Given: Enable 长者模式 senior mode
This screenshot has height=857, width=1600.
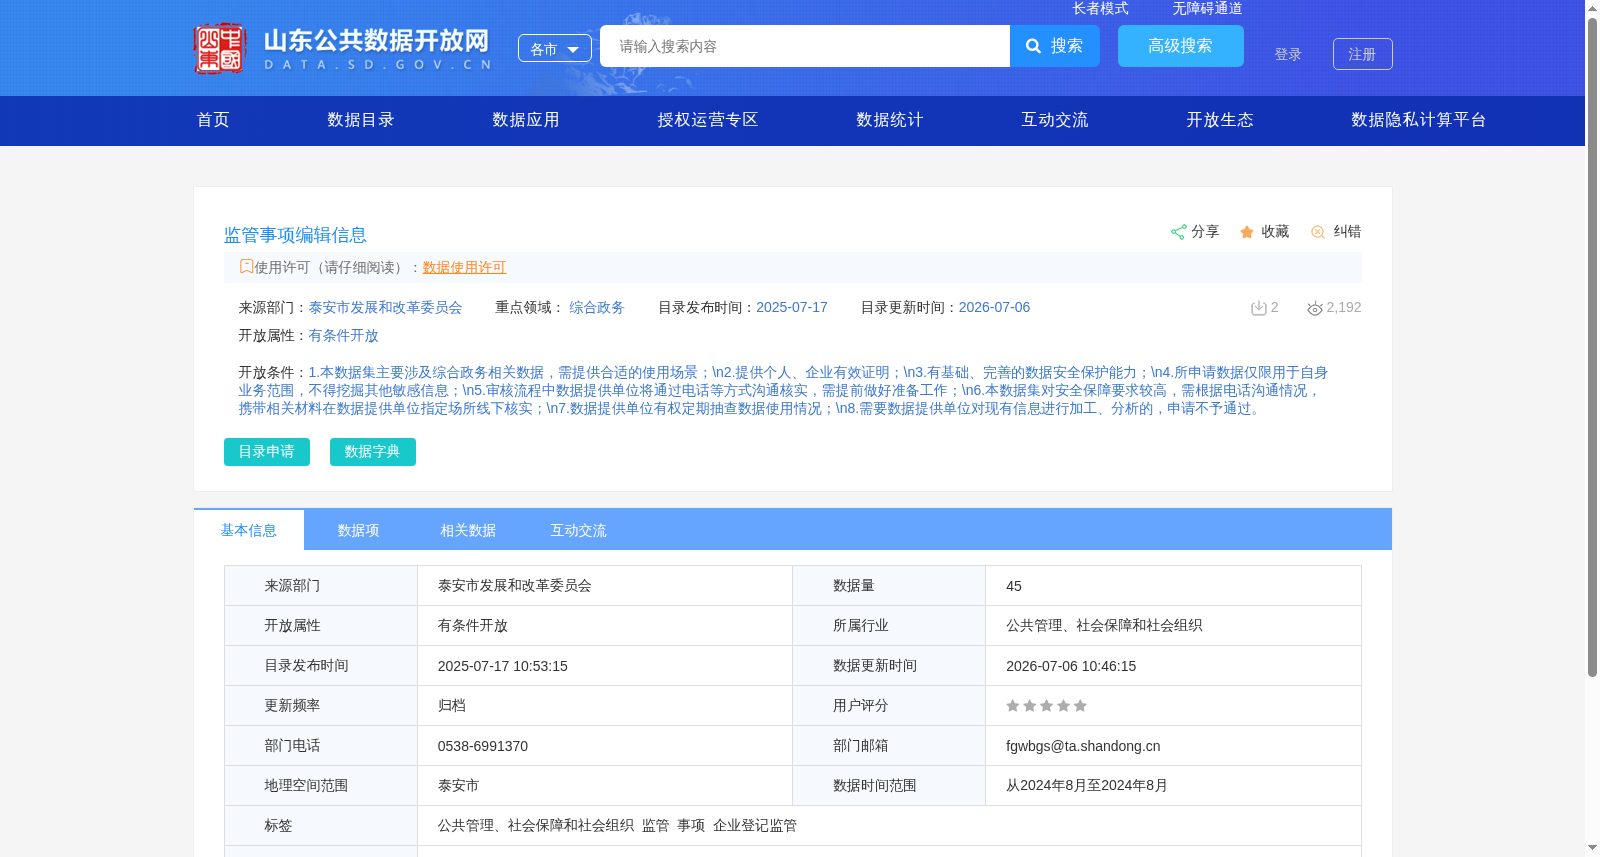Looking at the screenshot, I should pos(1100,8).
